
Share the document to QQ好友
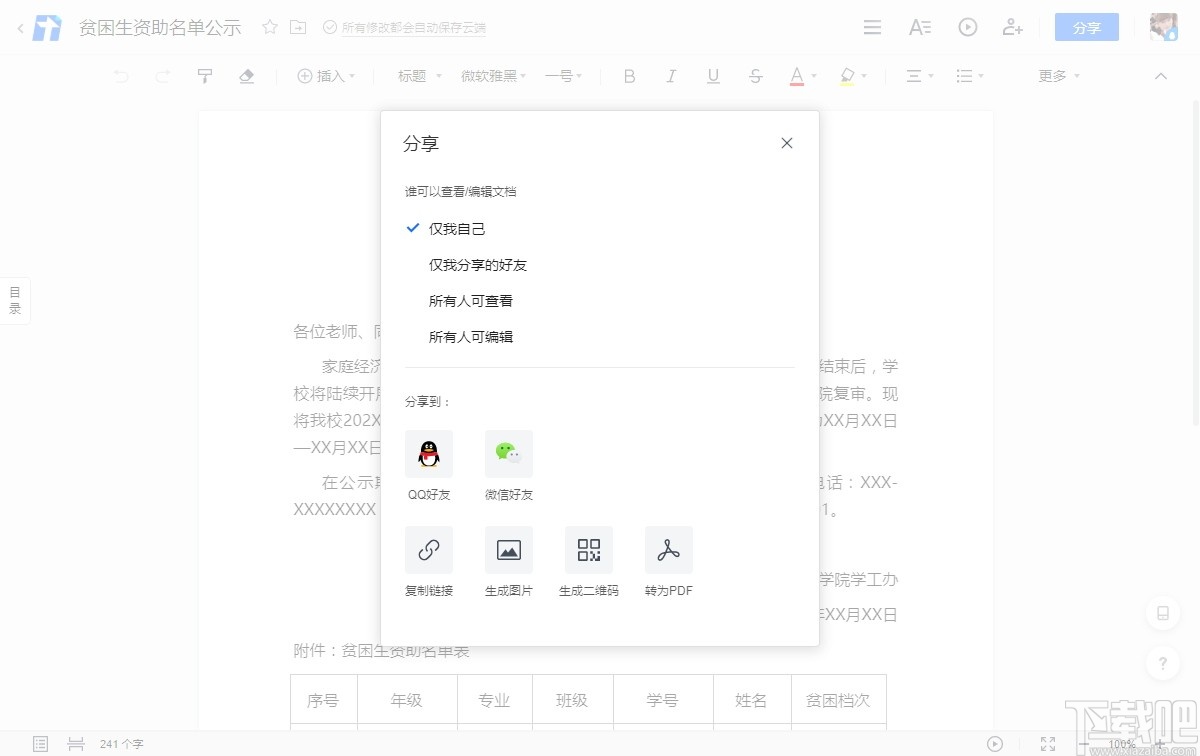point(428,453)
